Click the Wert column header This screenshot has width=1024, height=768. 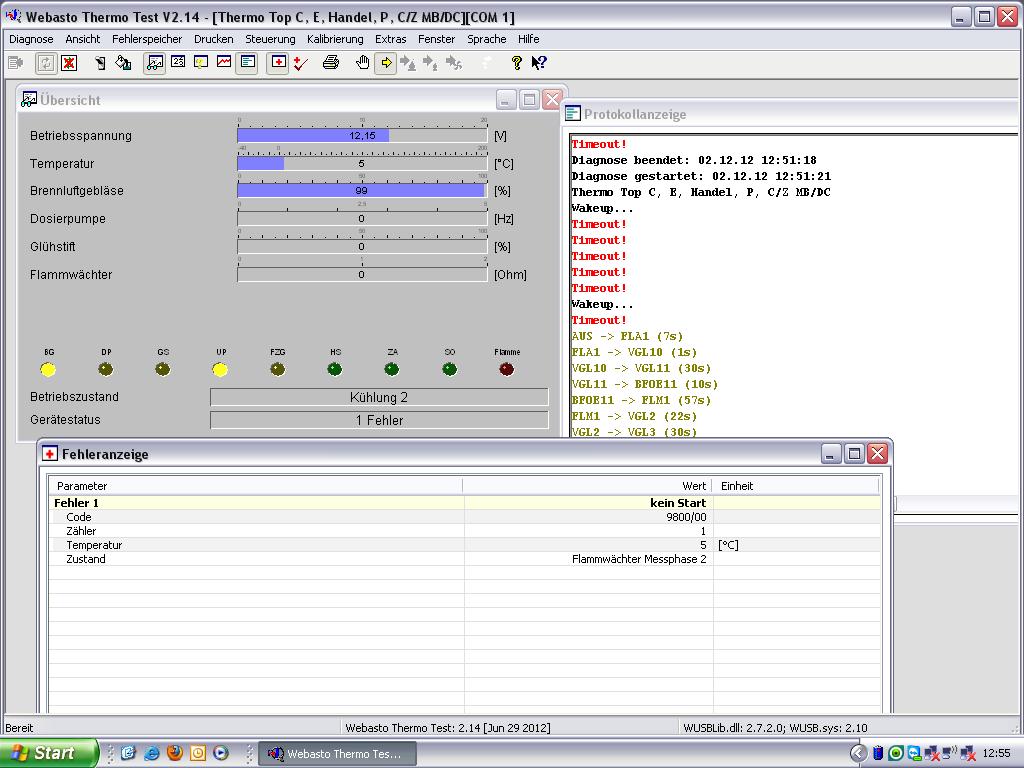pyautogui.click(x=587, y=486)
